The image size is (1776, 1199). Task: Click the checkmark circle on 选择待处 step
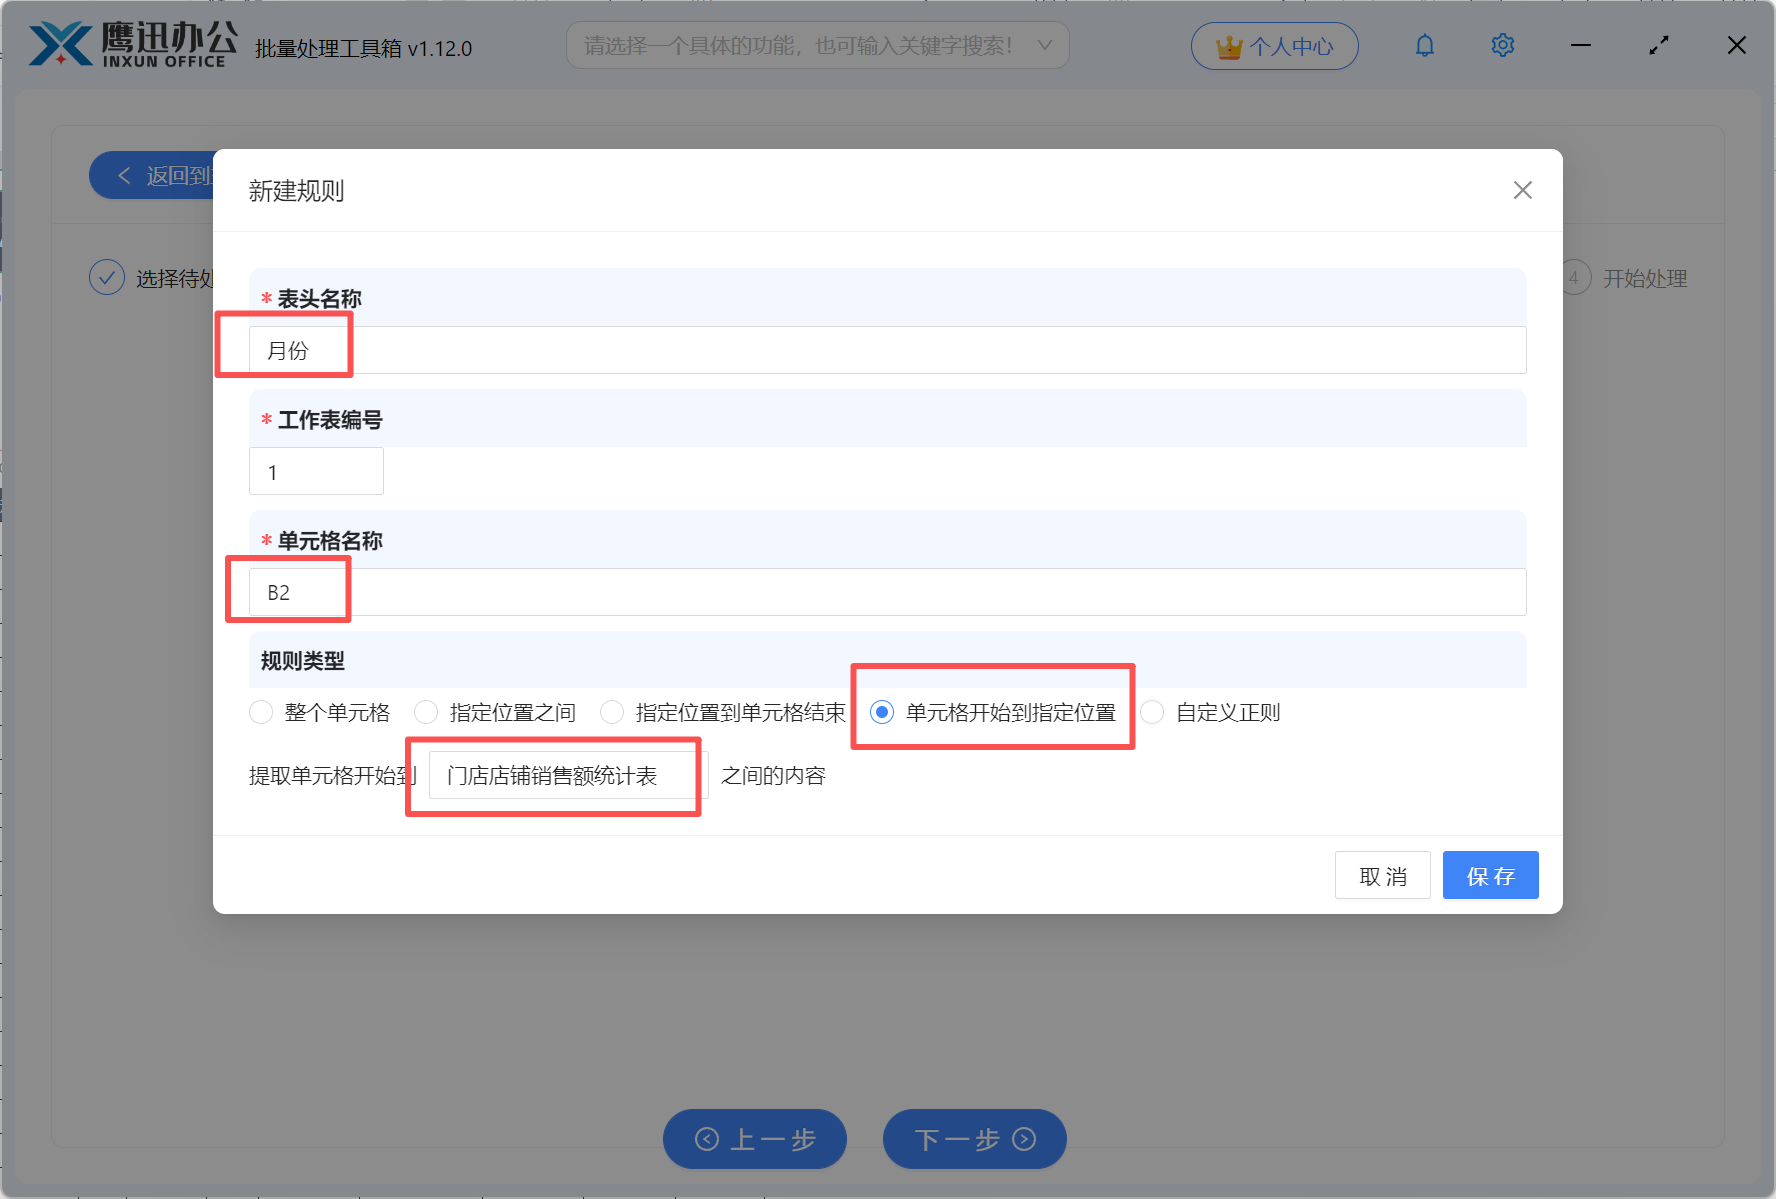[x=107, y=277]
